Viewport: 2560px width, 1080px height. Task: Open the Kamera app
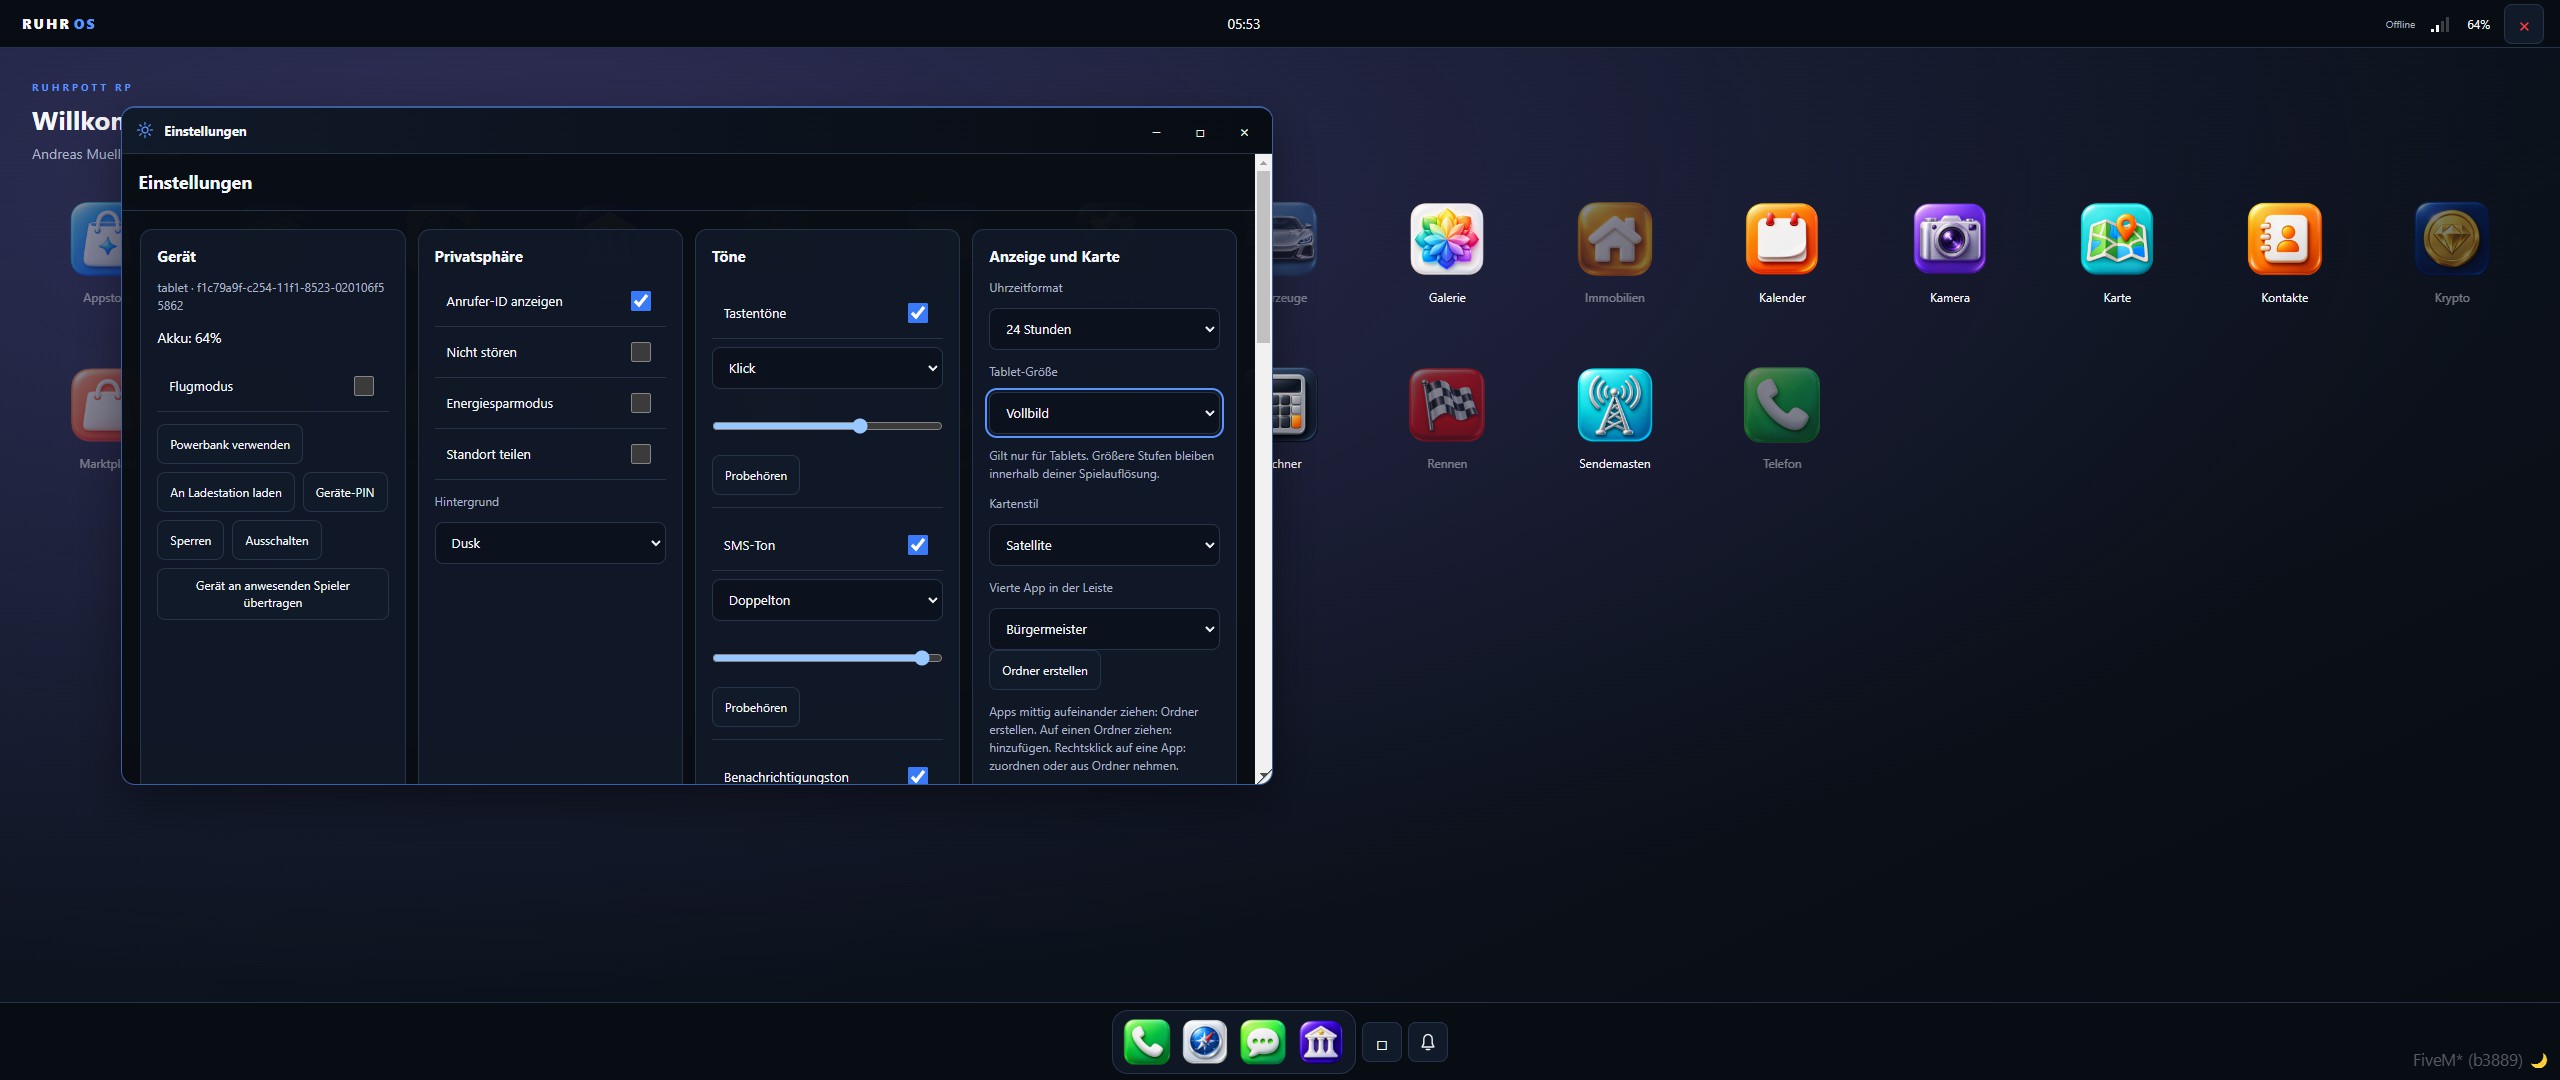pyautogui.click(x=1949, y=239)
